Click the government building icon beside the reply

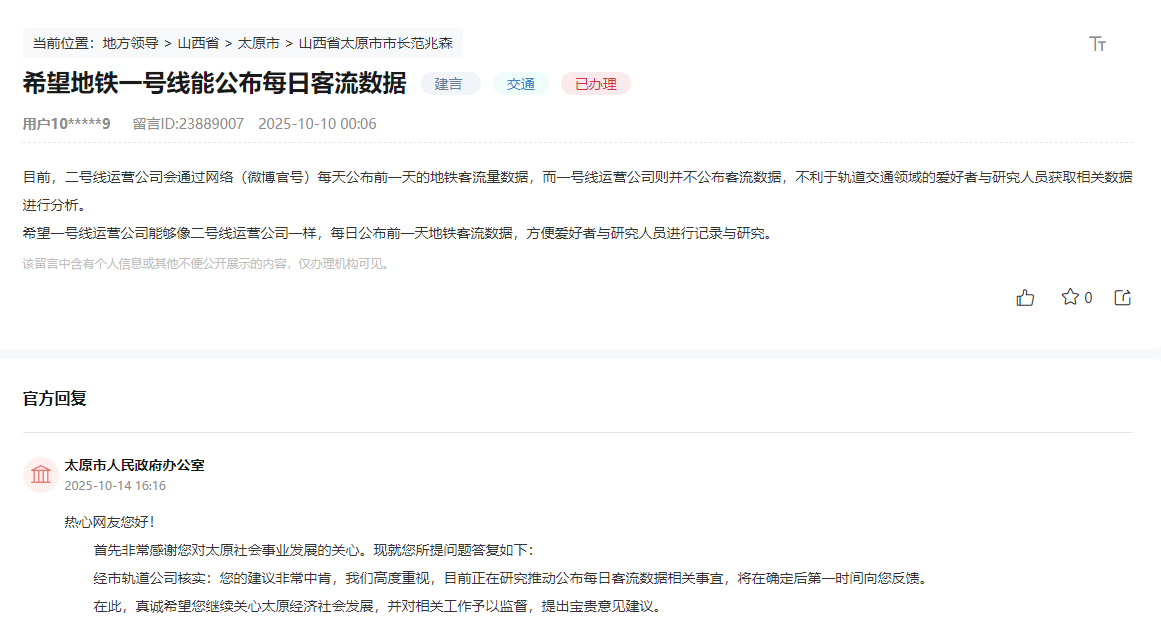[40, 475]
